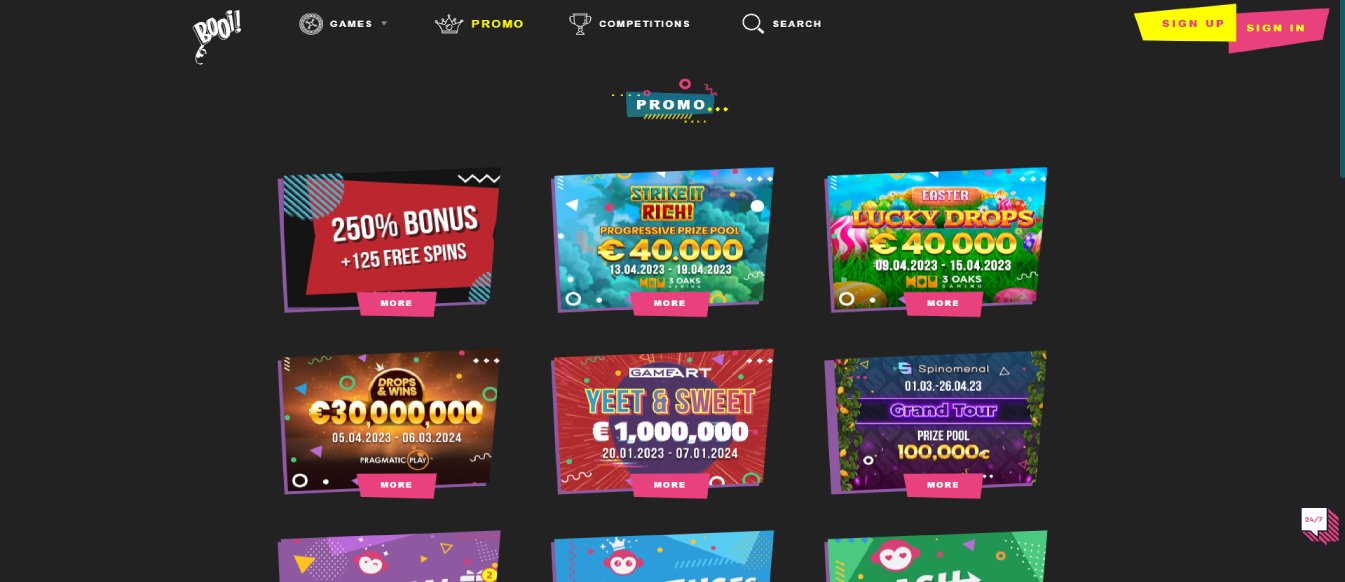The image size is (1345, 582).
Task: Click More under Drops & Wins promo
Action: (x=396, y=485)
